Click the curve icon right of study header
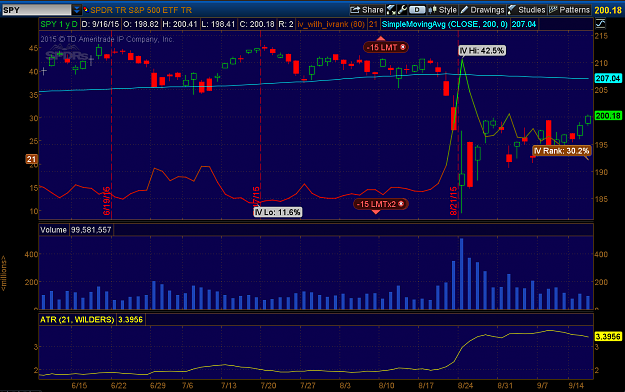The height and width of the screenshot is (392, 625). [x=600, y=24]
